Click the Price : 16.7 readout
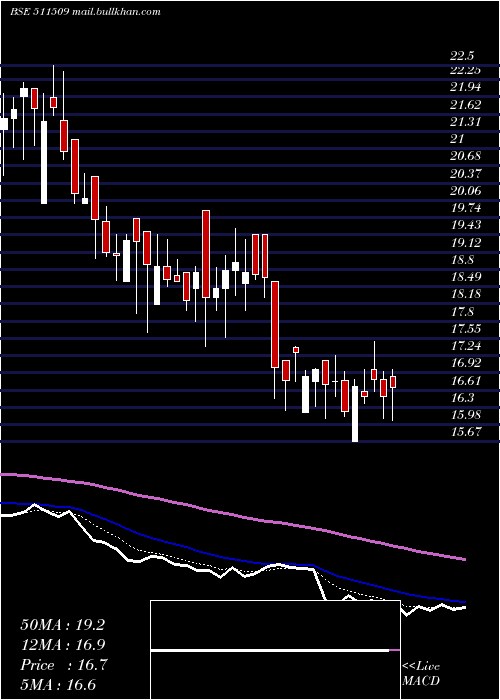Image resolution: width=500 pixels, height=700 pixels. 63,665
